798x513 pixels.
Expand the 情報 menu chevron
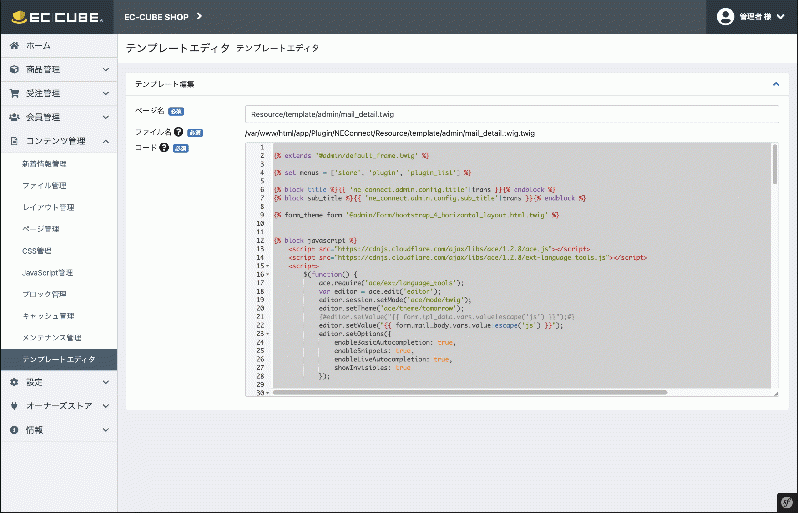click(x=106, y=430)
